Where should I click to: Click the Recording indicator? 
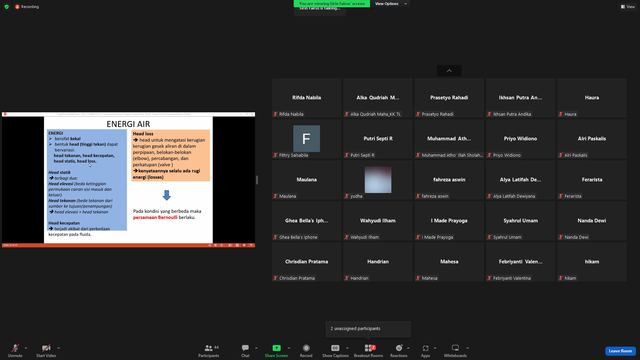tap(27, 7)
